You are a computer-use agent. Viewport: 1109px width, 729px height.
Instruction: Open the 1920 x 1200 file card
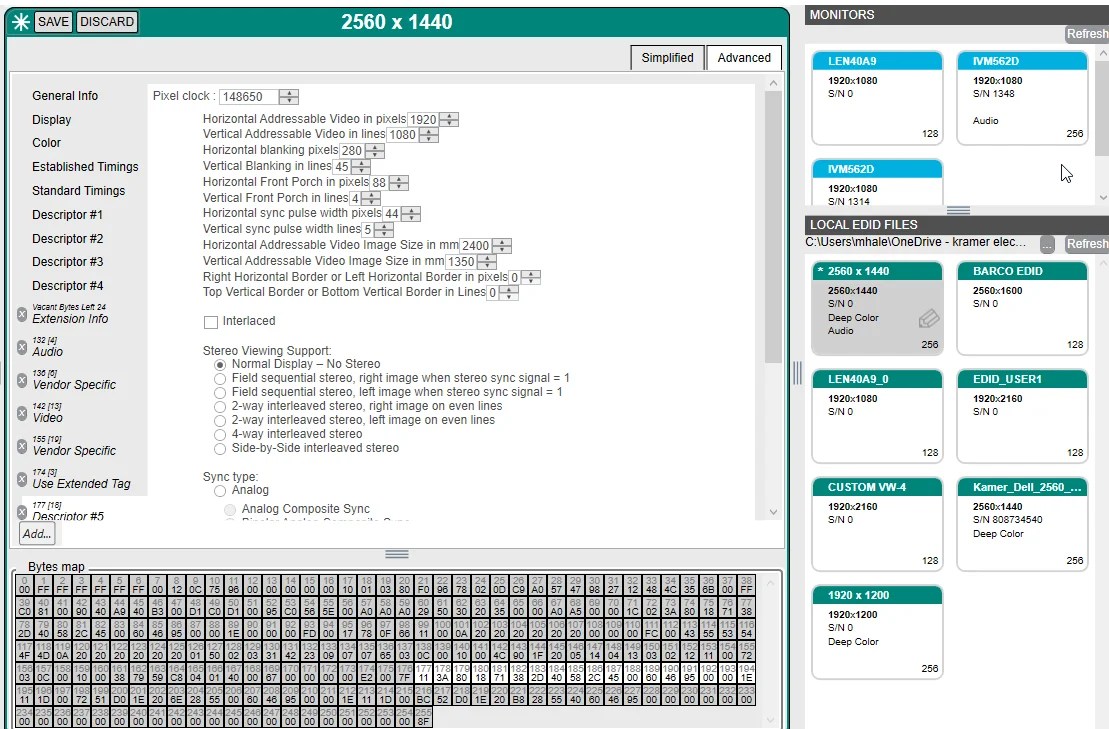tap(877, 632)
